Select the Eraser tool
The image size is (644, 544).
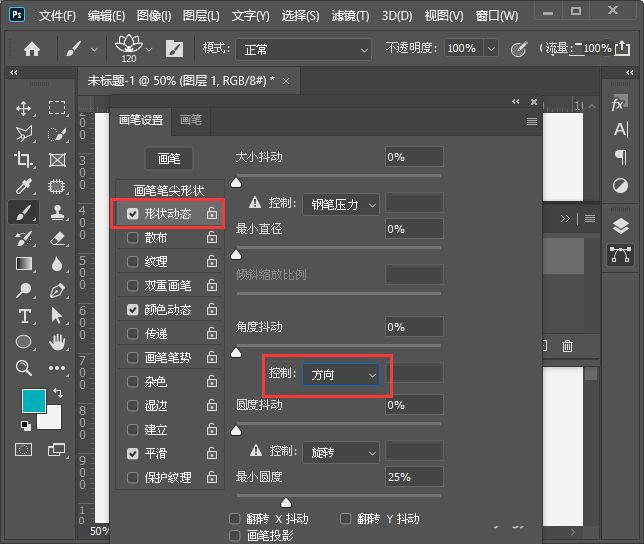57,238
